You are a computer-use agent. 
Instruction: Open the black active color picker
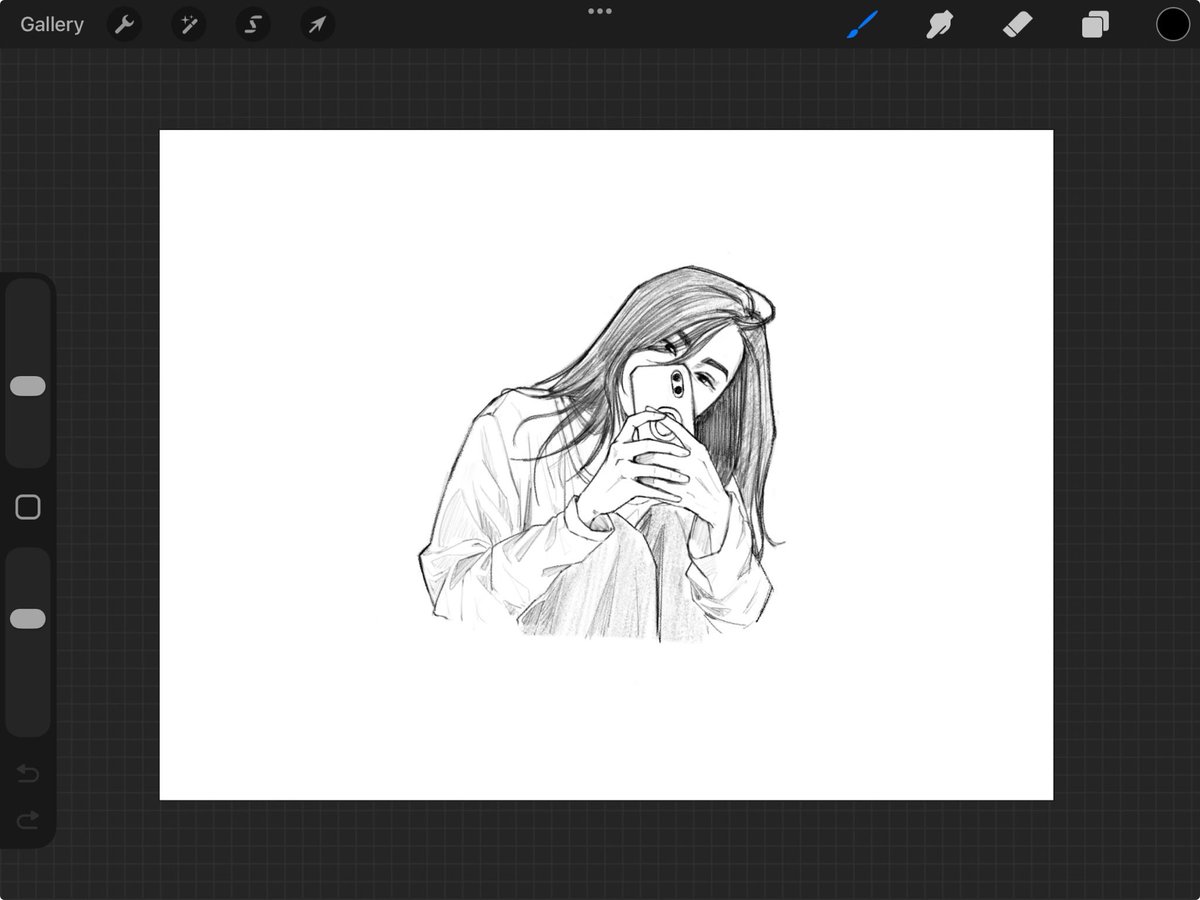pyautogui.click(x=1173, y=25)
